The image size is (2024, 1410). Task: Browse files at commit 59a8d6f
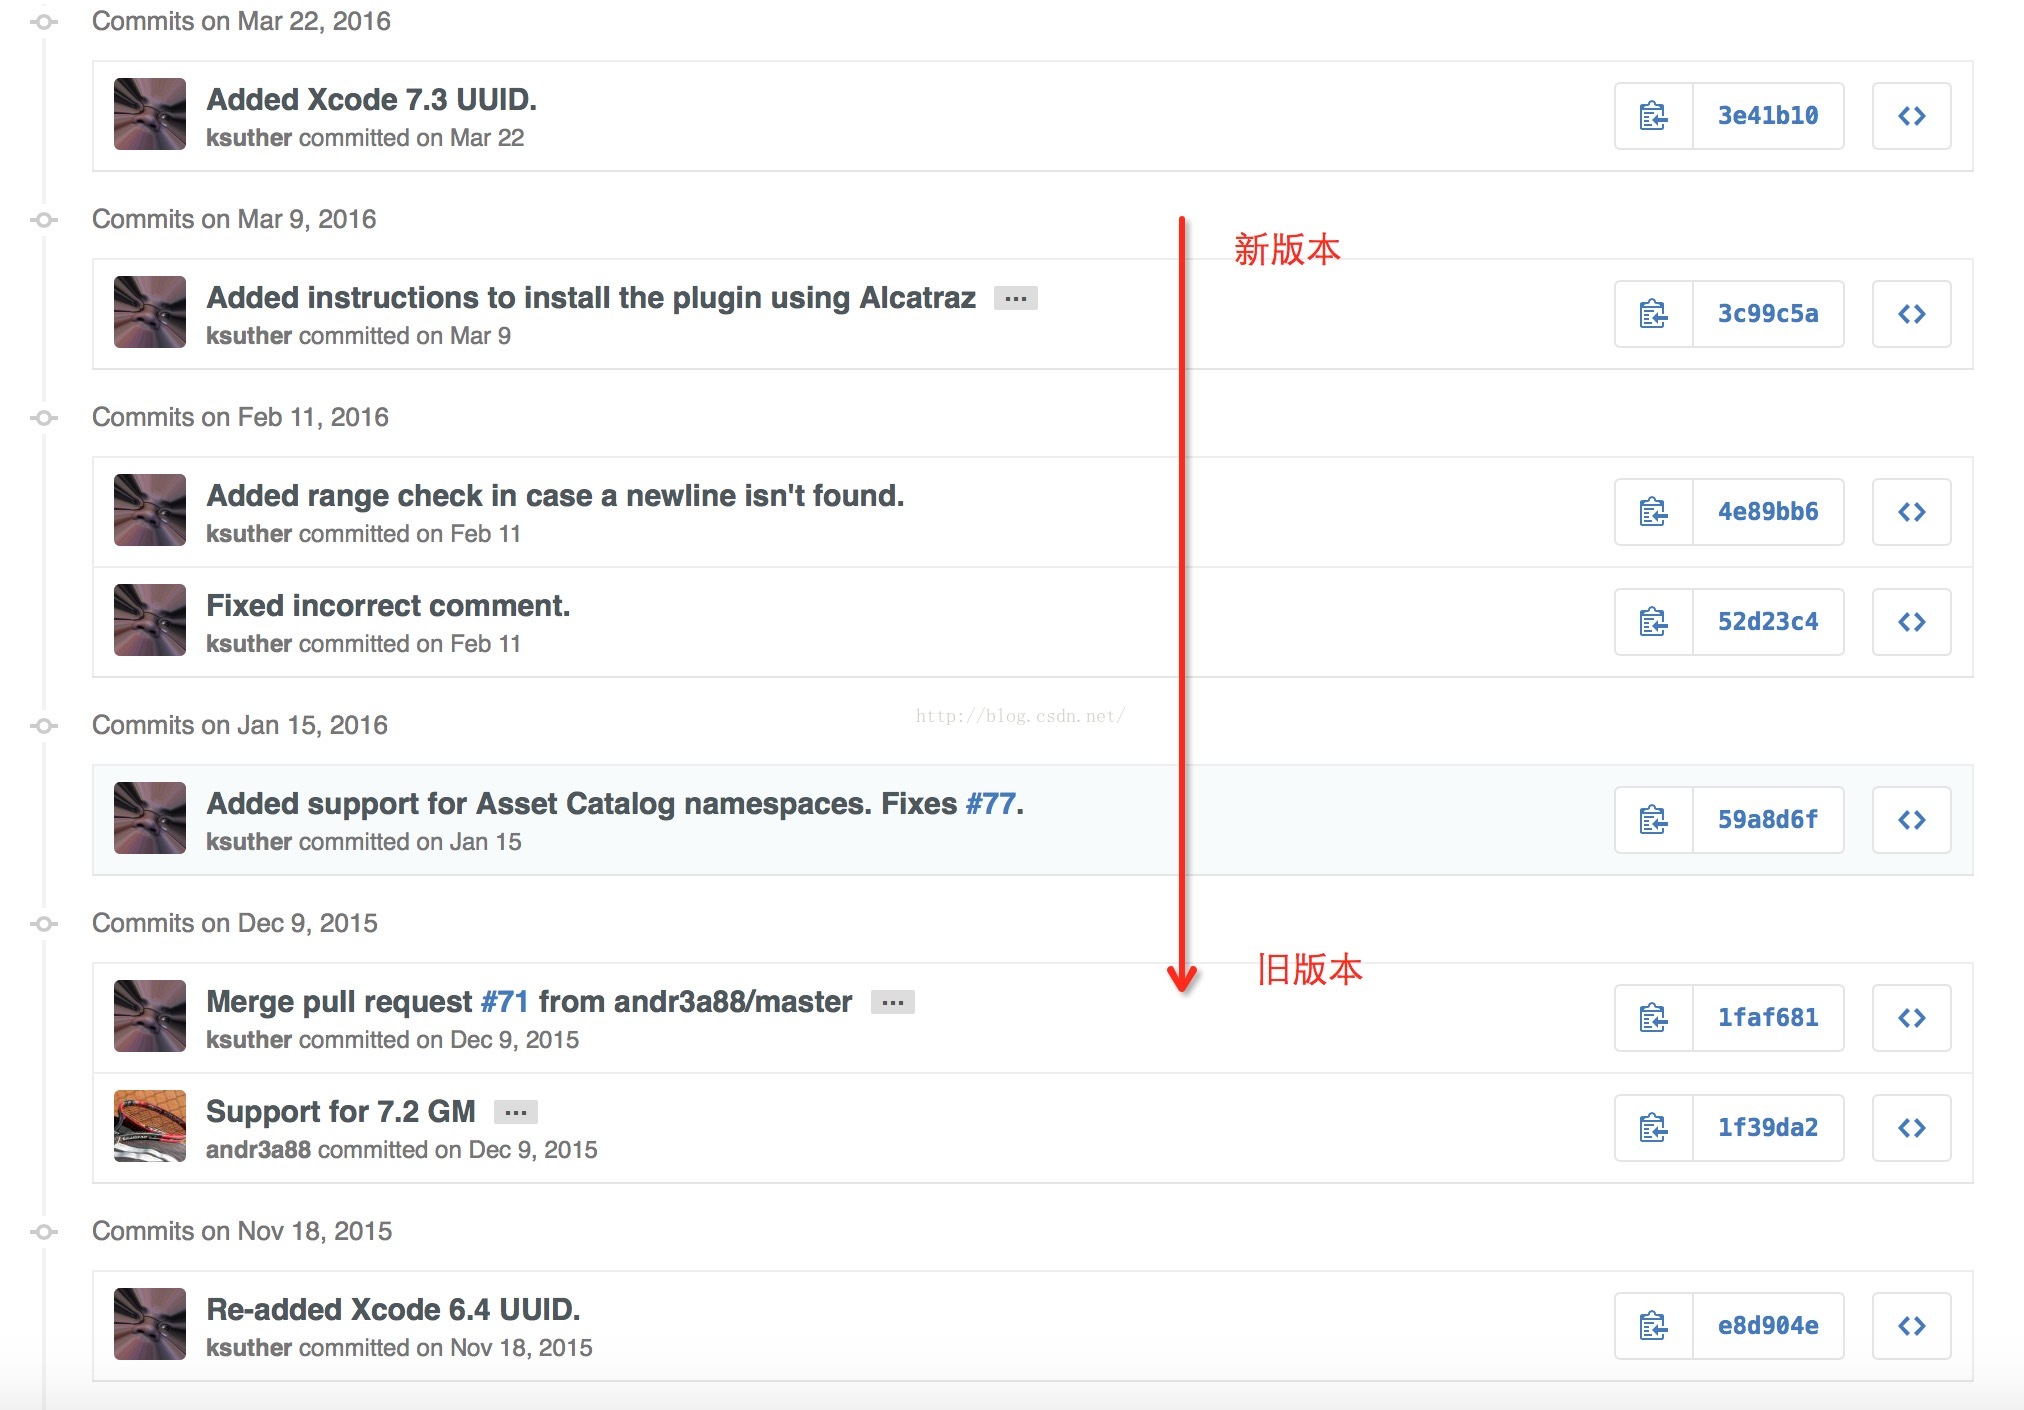(1911, 820)
